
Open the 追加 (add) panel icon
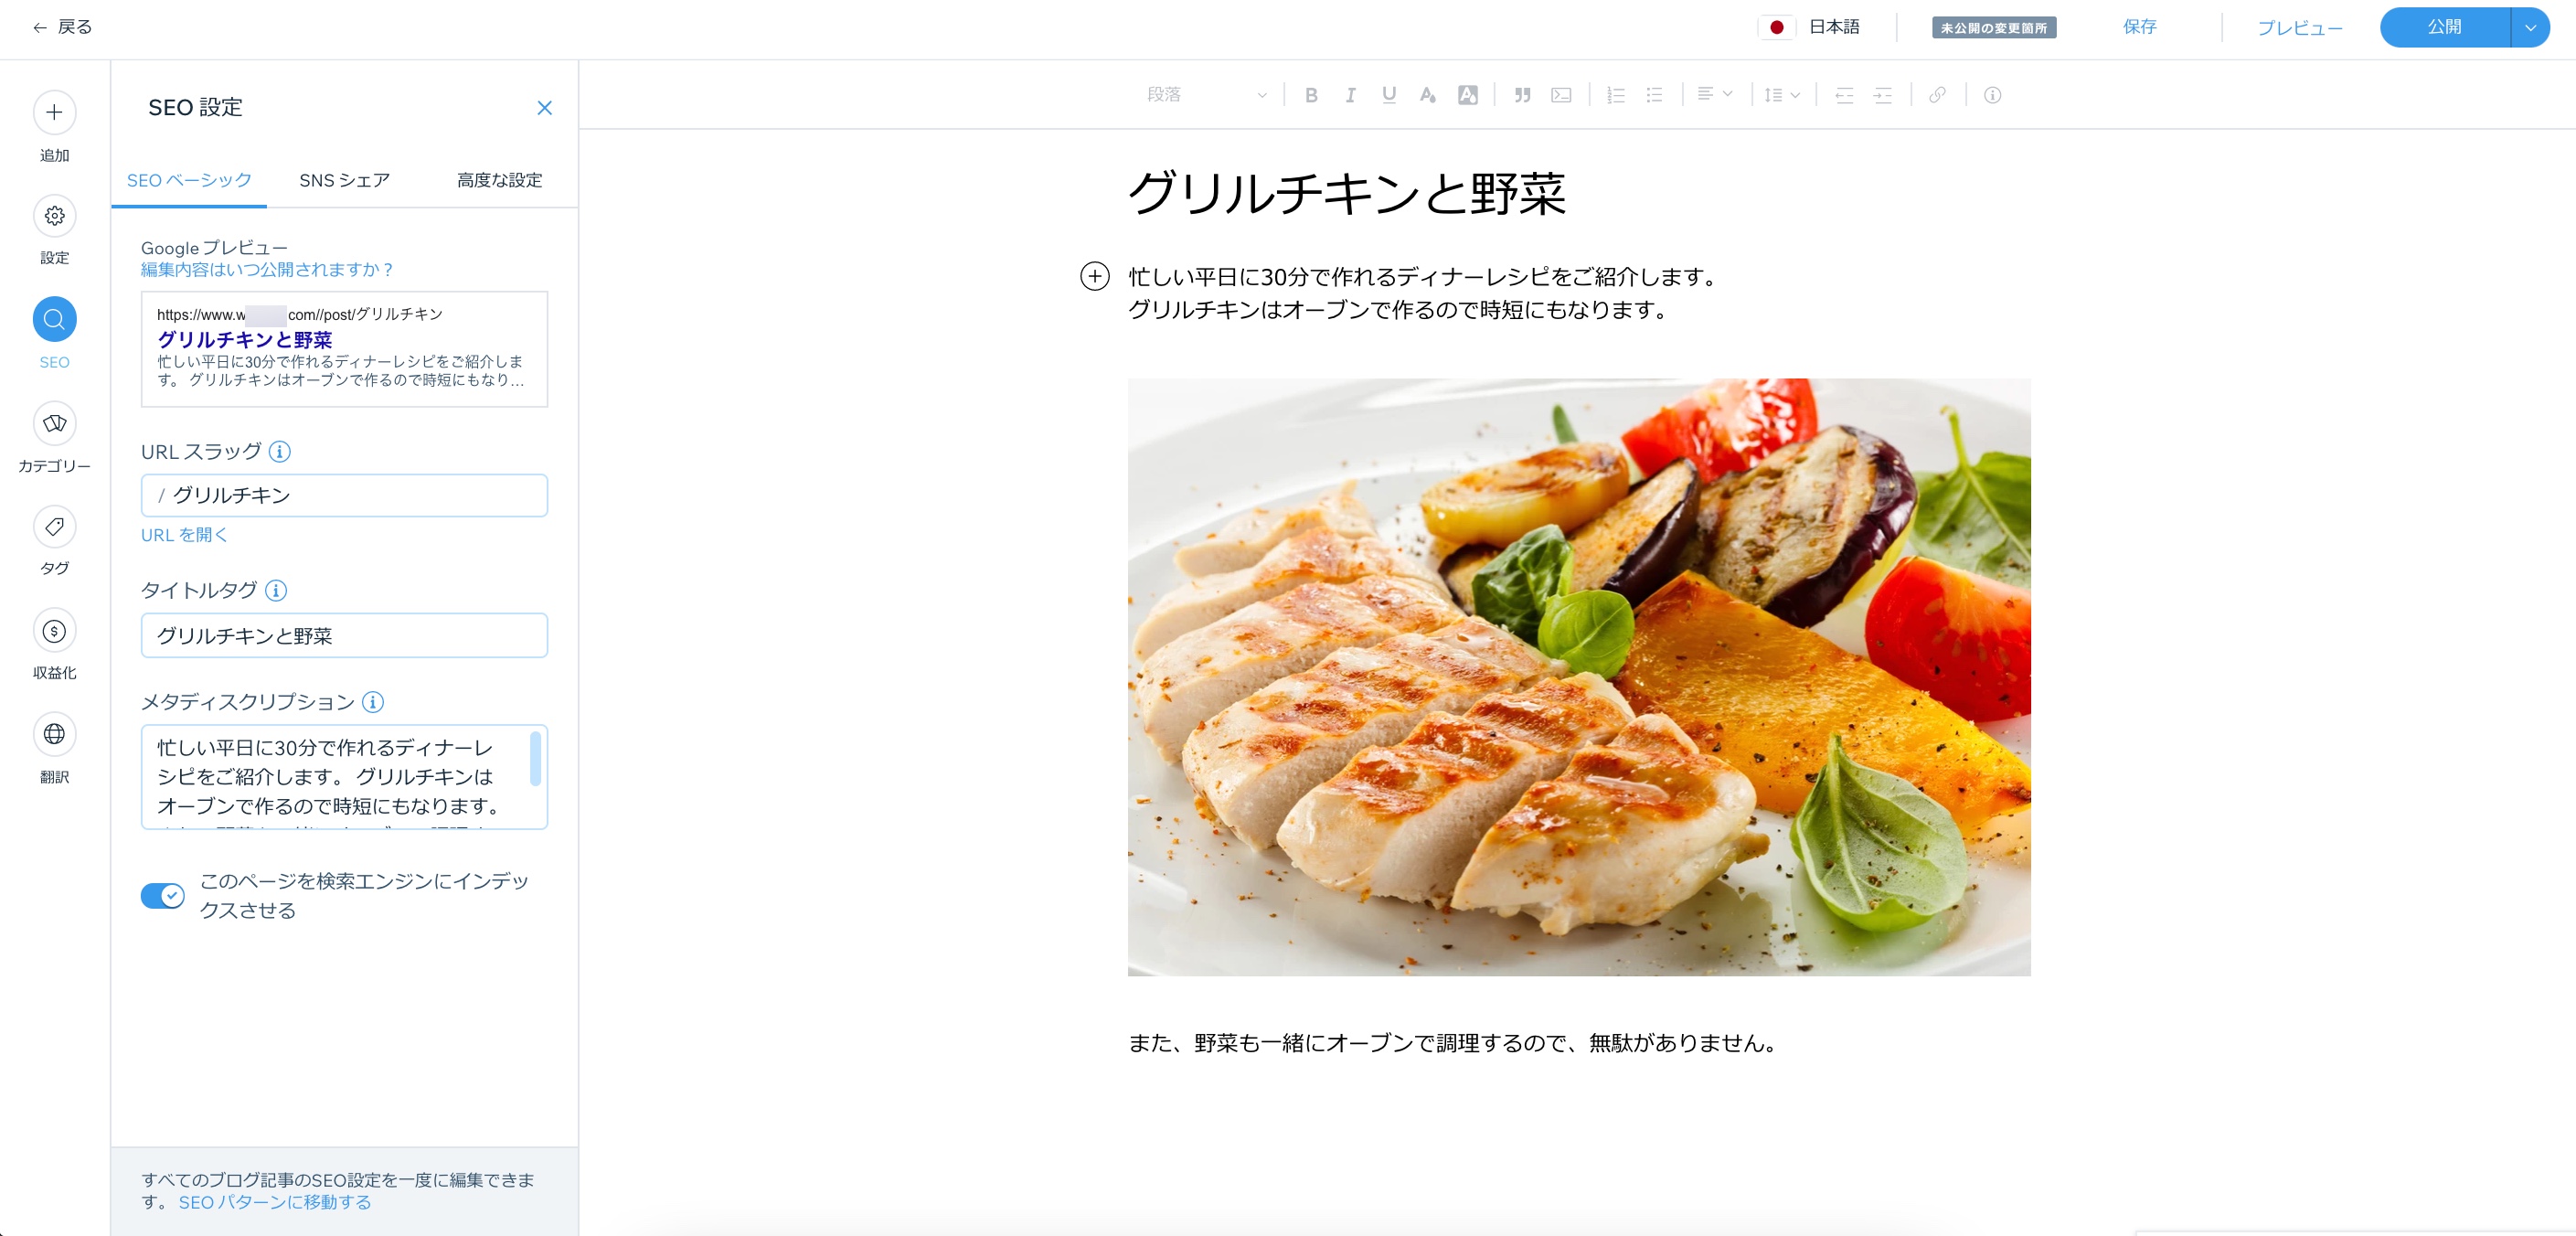point(54,112)
